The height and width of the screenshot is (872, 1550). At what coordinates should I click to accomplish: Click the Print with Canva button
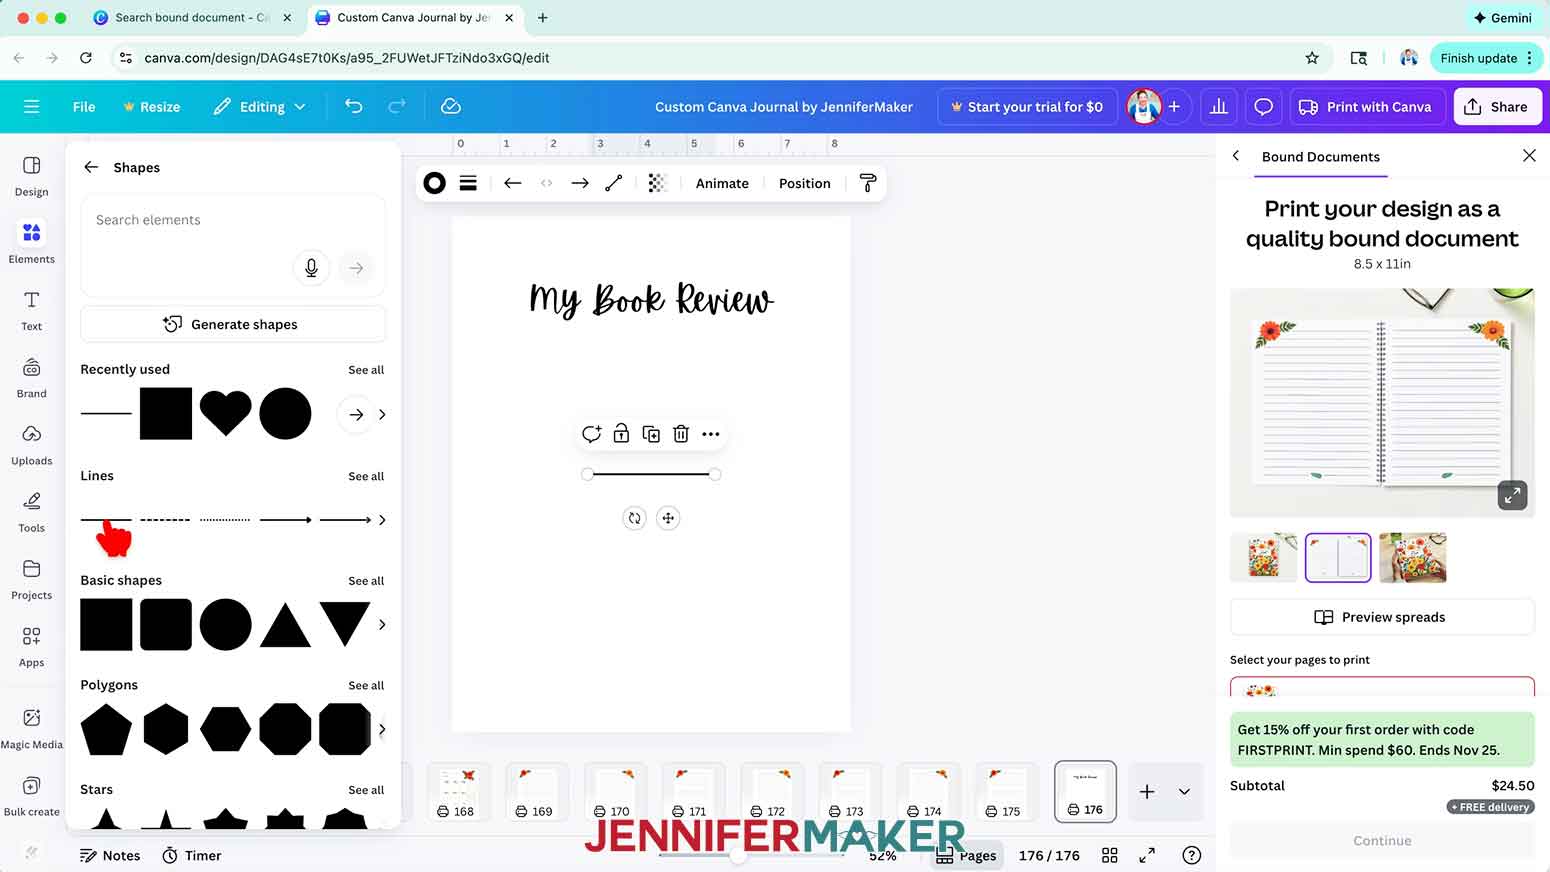(x=1365, y=106)
